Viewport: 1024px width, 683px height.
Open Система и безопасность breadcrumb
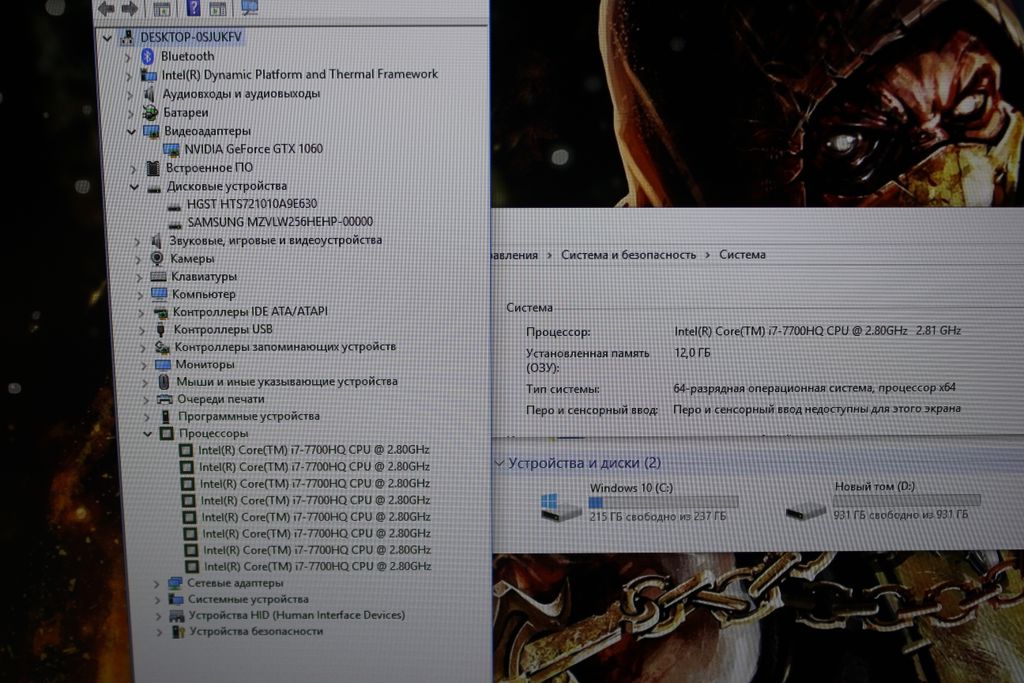(x=628, y=255)
